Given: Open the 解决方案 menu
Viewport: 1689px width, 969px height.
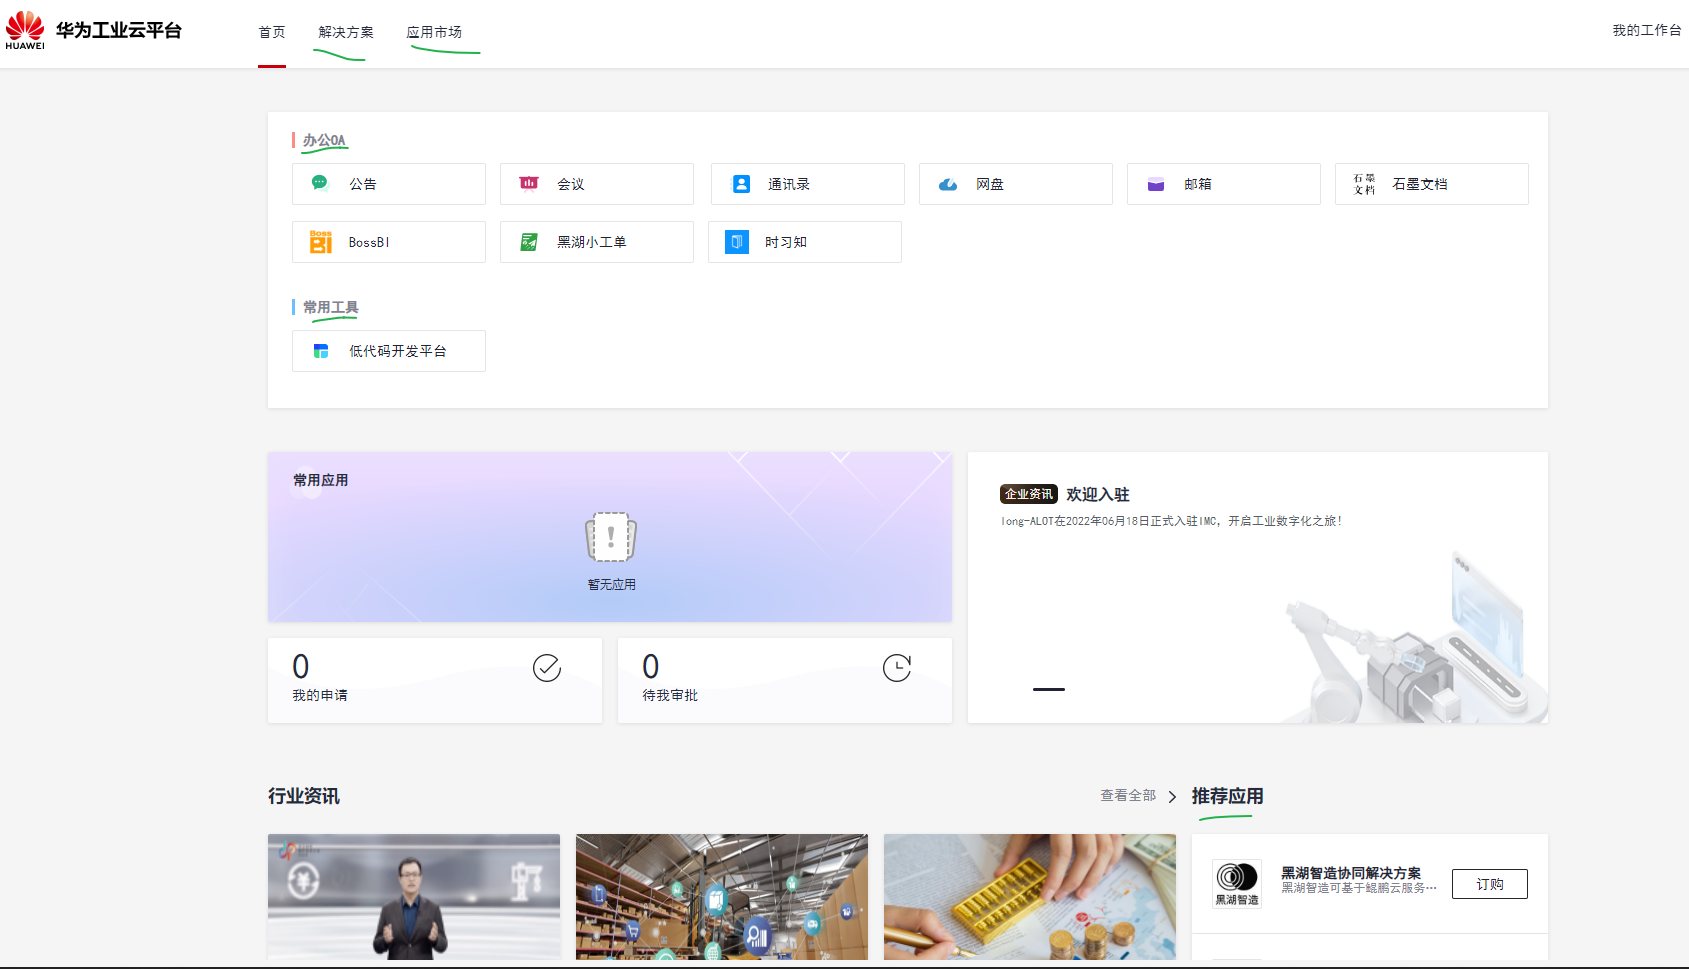Looking at the screenshot, I should pos(346,32).
